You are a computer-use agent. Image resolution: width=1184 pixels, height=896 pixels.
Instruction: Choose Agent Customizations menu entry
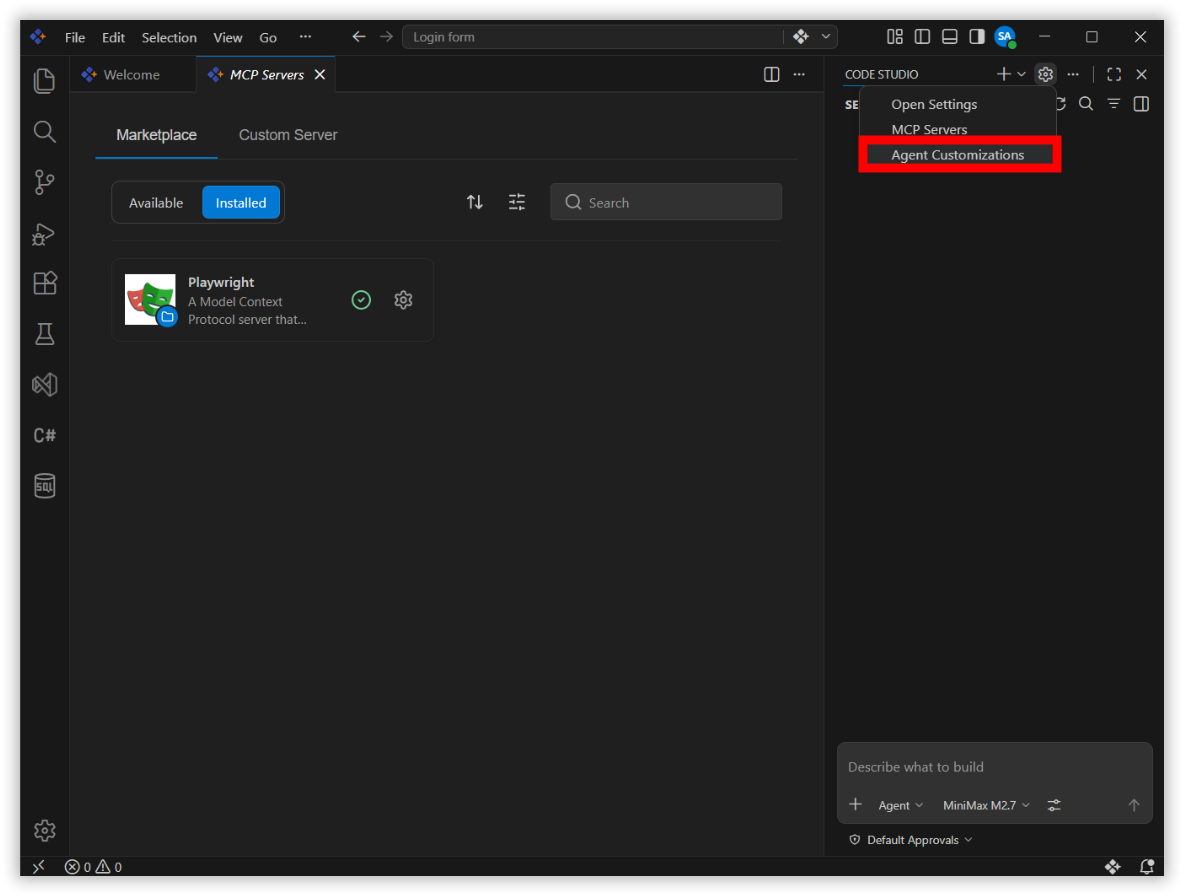[x=959, y=155]
